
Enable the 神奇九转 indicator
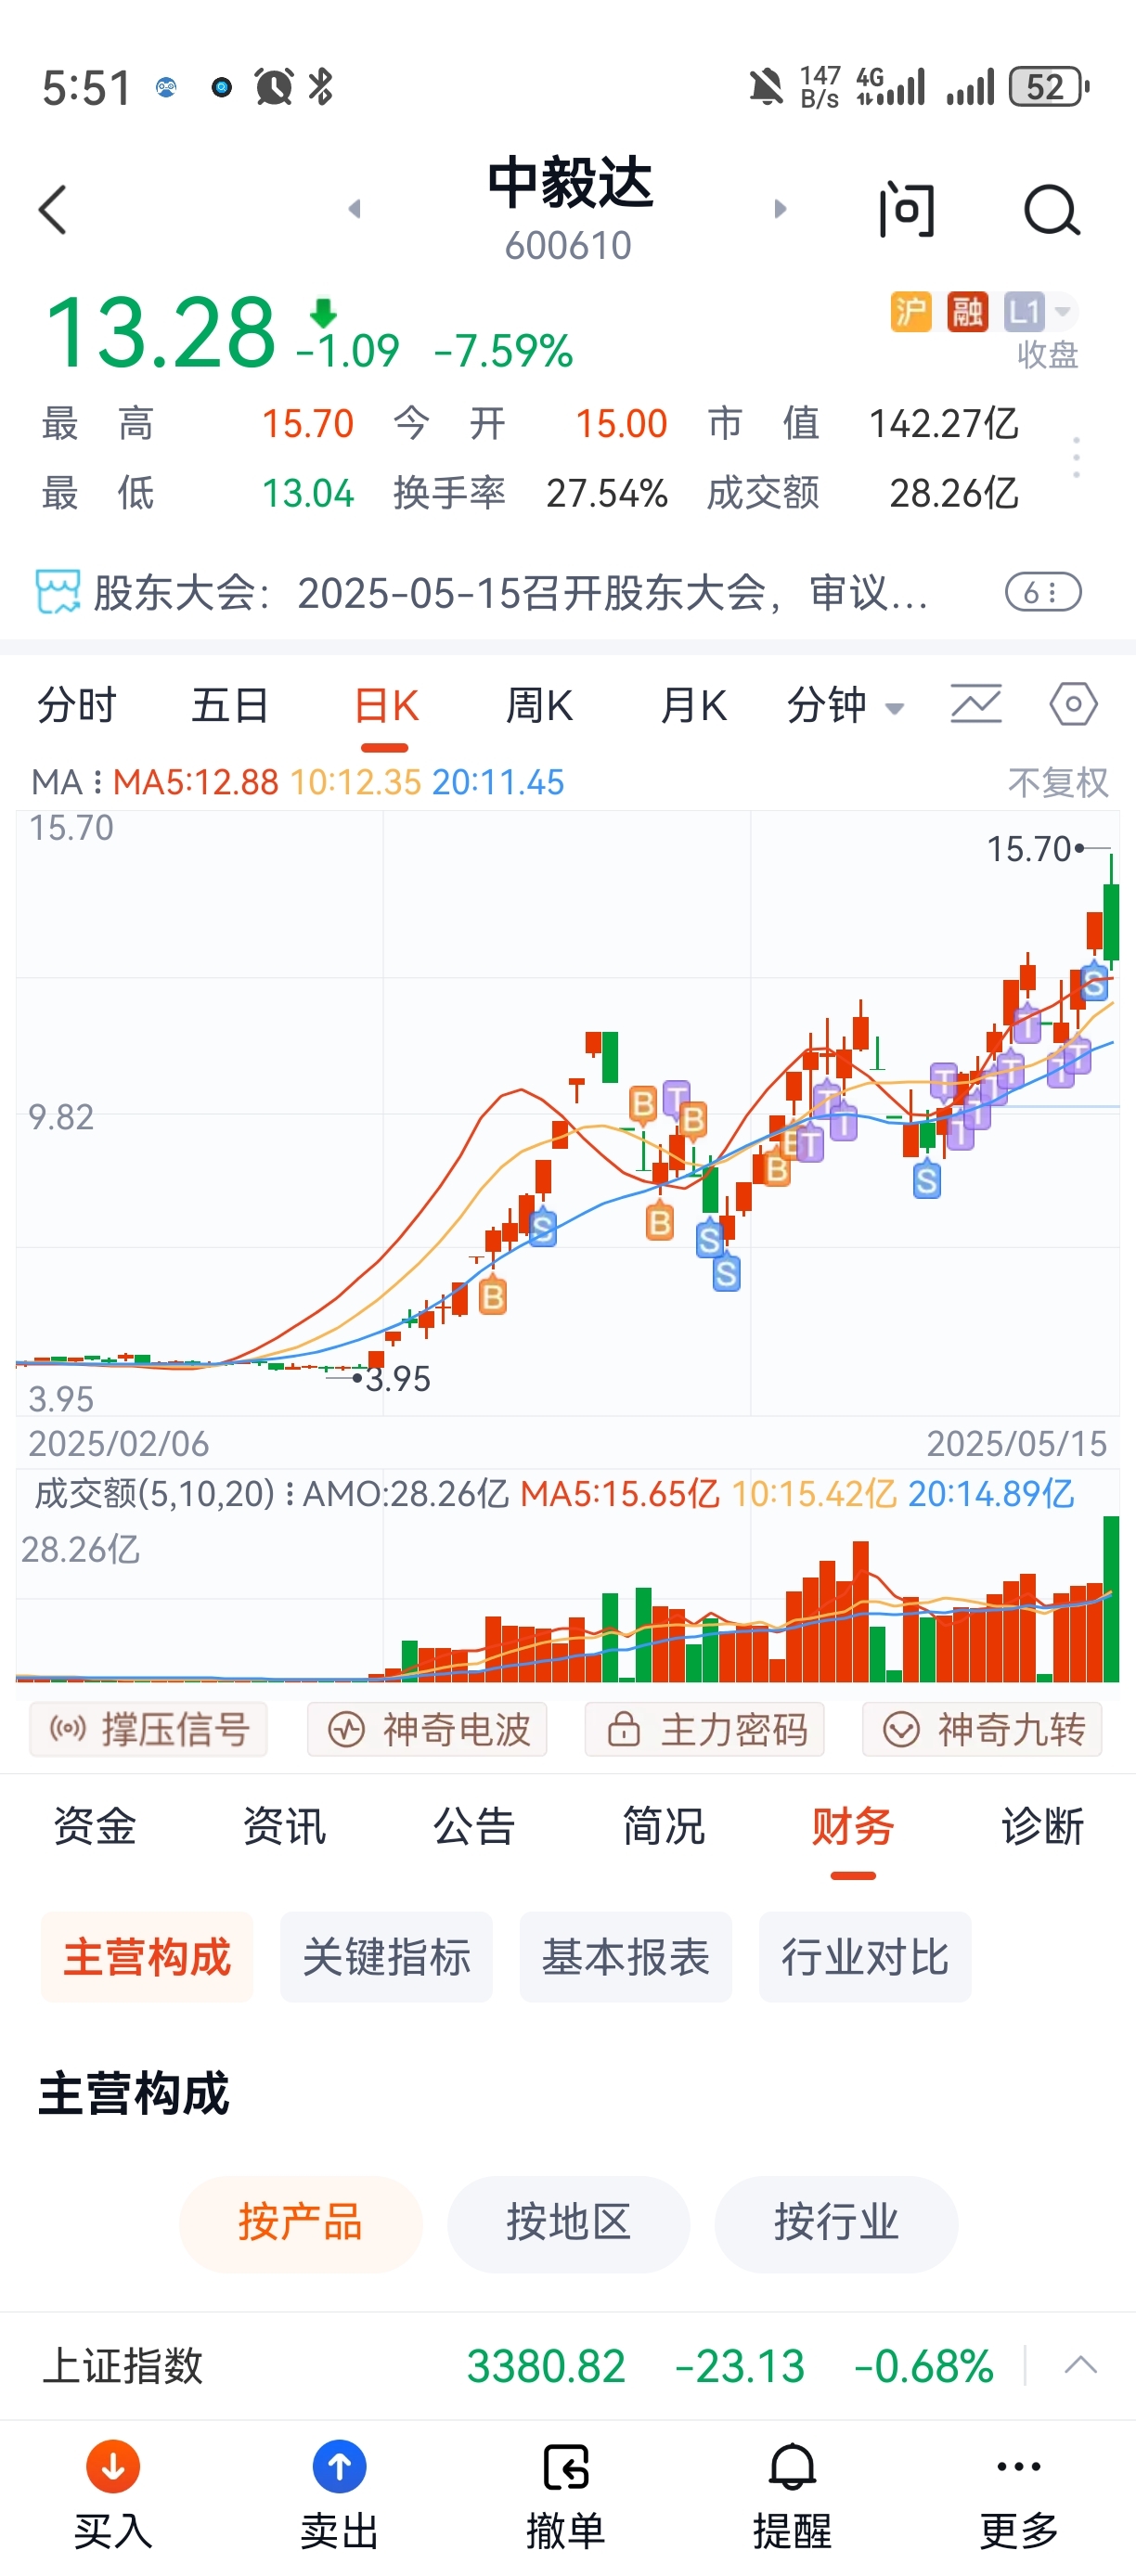(982, 1729)
